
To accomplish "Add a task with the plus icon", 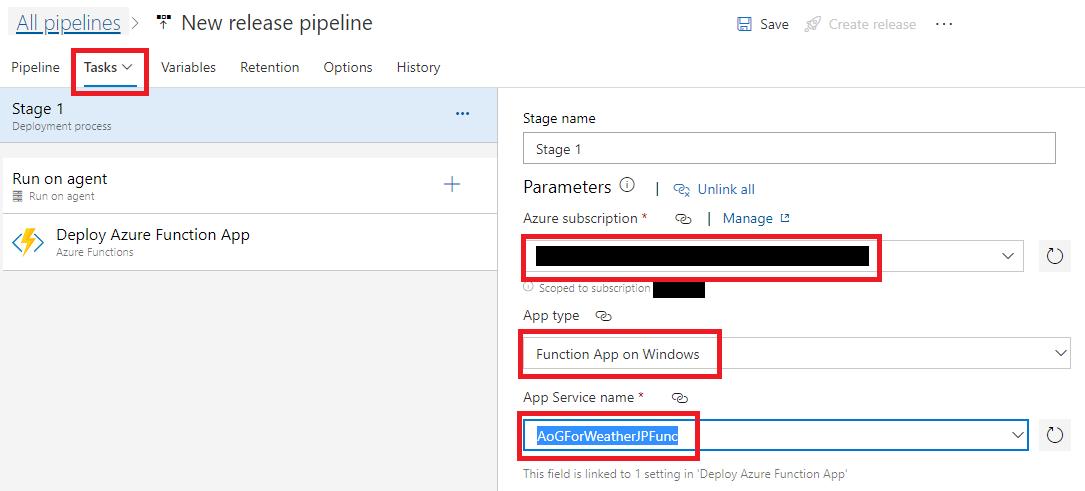I will [x=452, y=184].
